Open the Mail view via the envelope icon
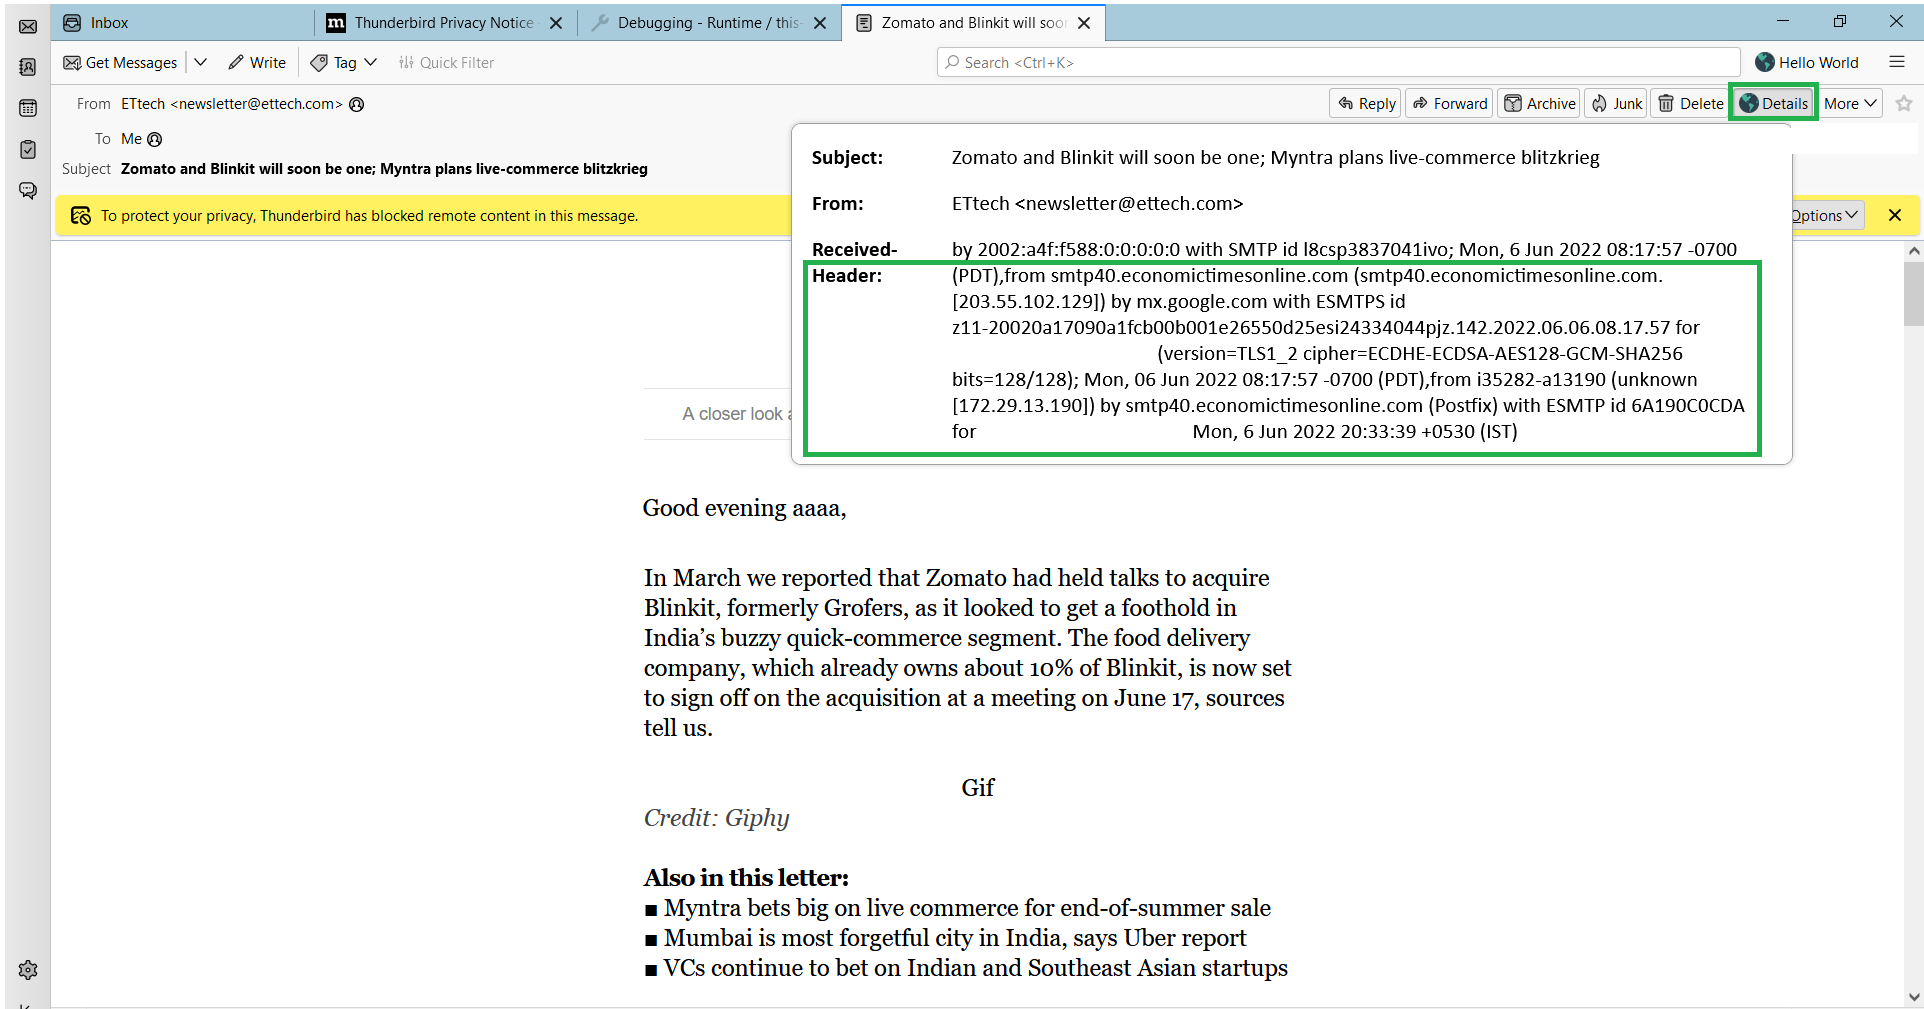This screenshot has width=1924, height=1009. [28, 27]
